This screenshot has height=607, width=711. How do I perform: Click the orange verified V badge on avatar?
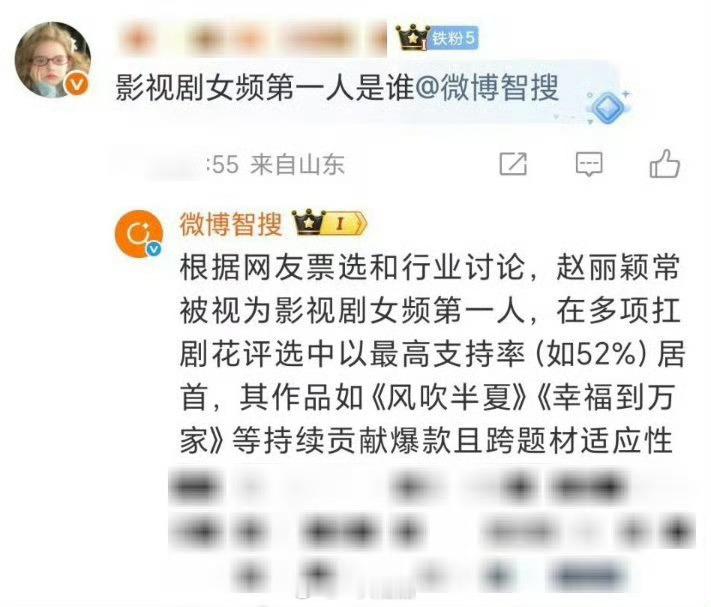pos(77,84)
